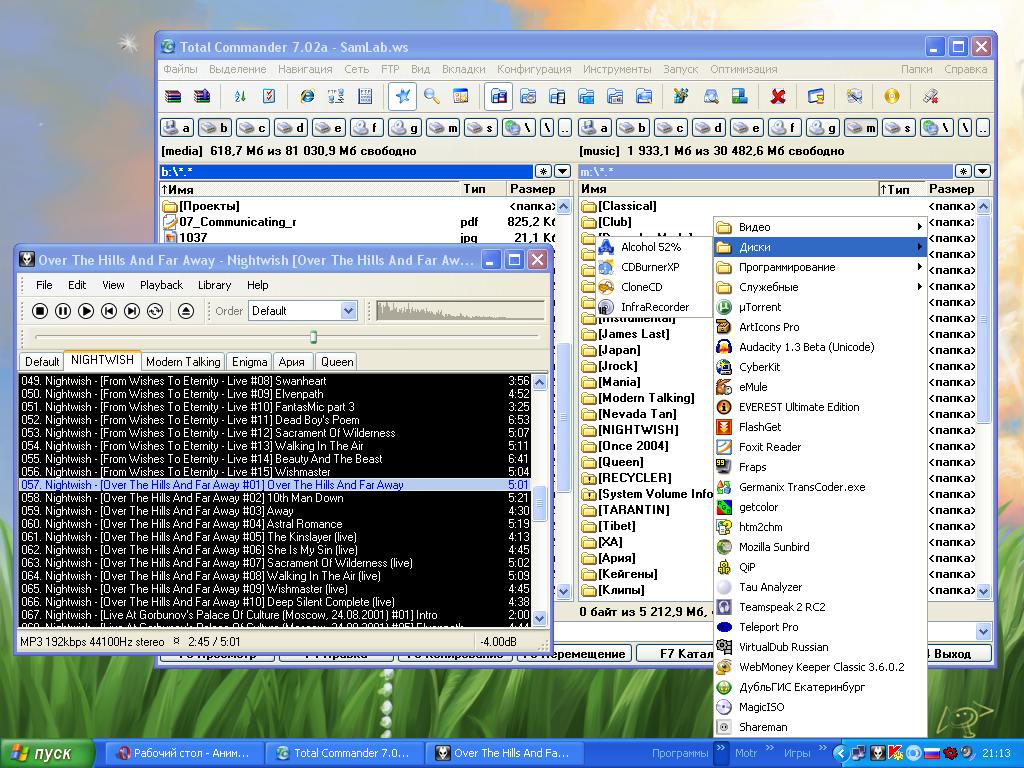Select drive m in left panel
Image resolution: width=1024 pixels, height=768 pixels.
[443, 127]
